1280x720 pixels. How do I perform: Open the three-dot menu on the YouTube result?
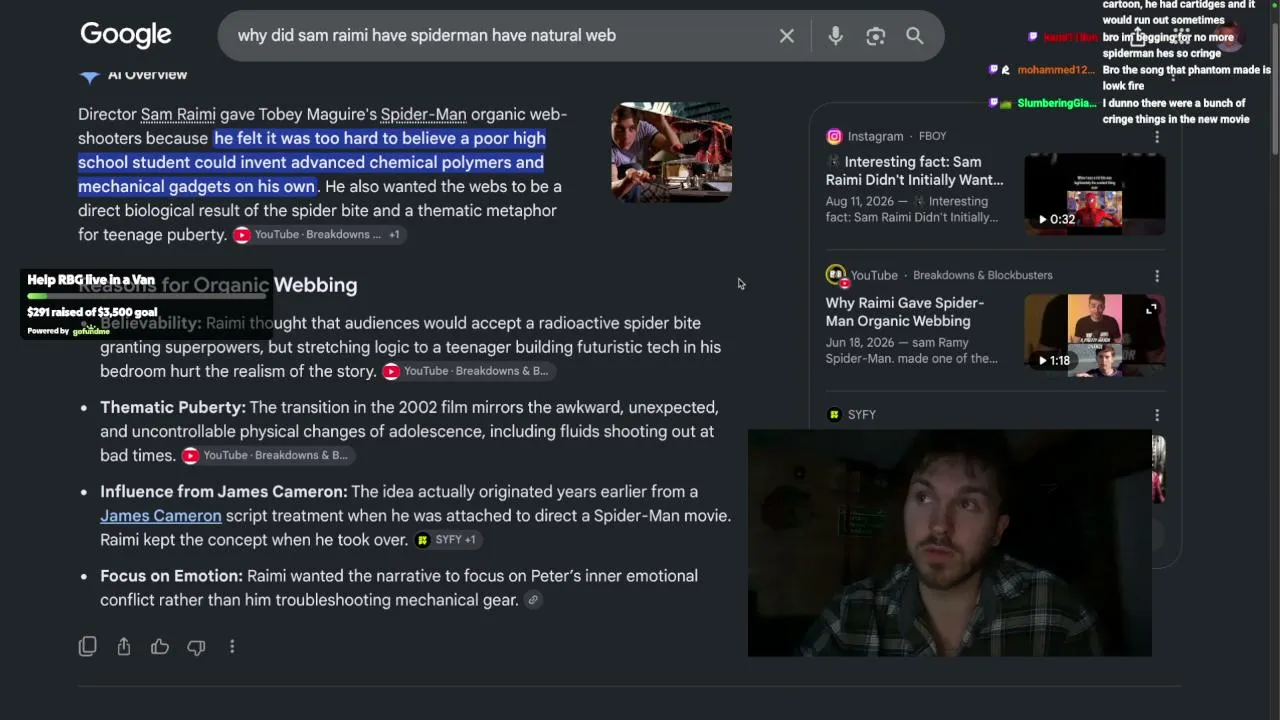point(1157,275)
